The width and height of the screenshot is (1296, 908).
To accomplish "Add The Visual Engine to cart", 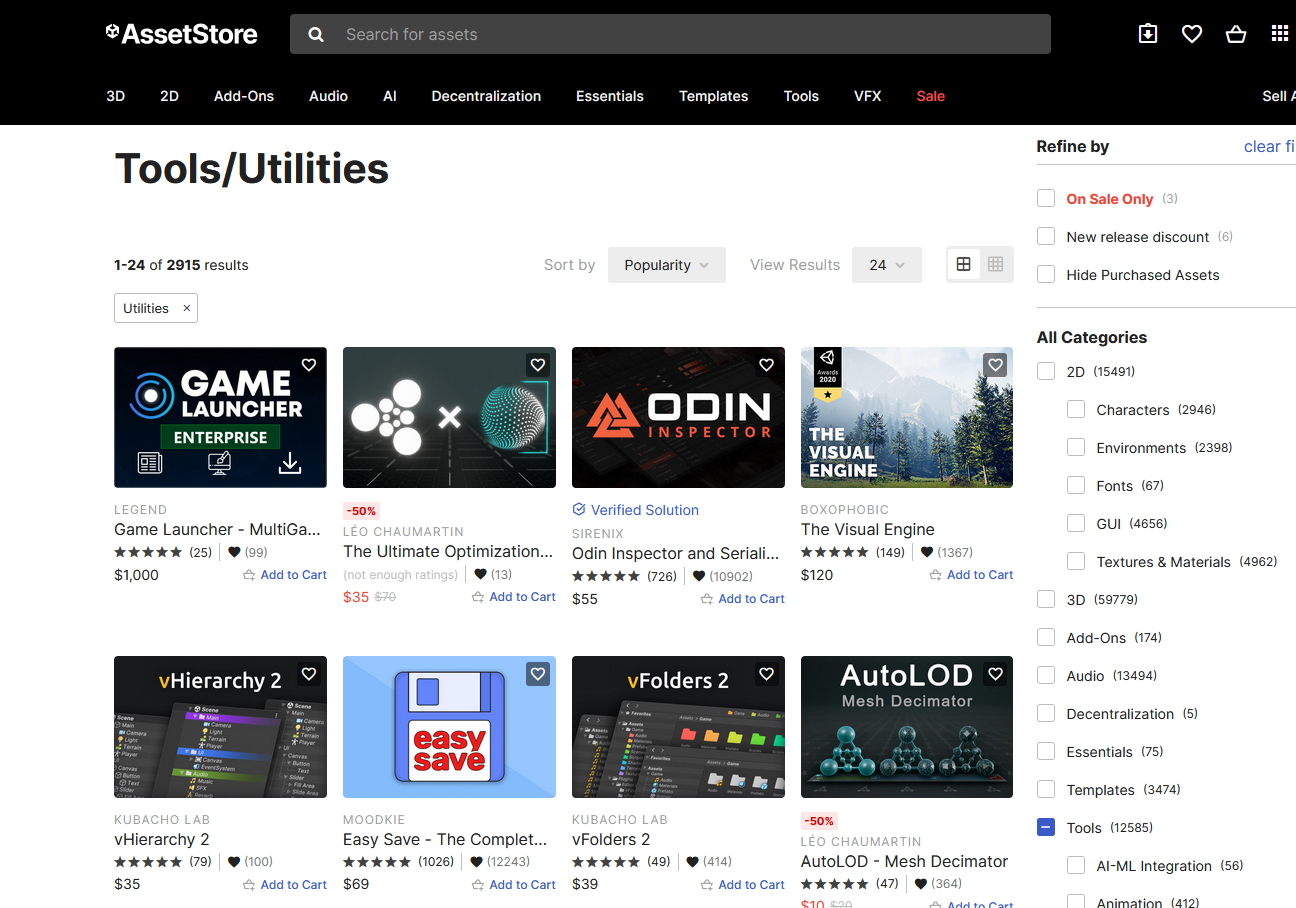I will coord(971,575).
